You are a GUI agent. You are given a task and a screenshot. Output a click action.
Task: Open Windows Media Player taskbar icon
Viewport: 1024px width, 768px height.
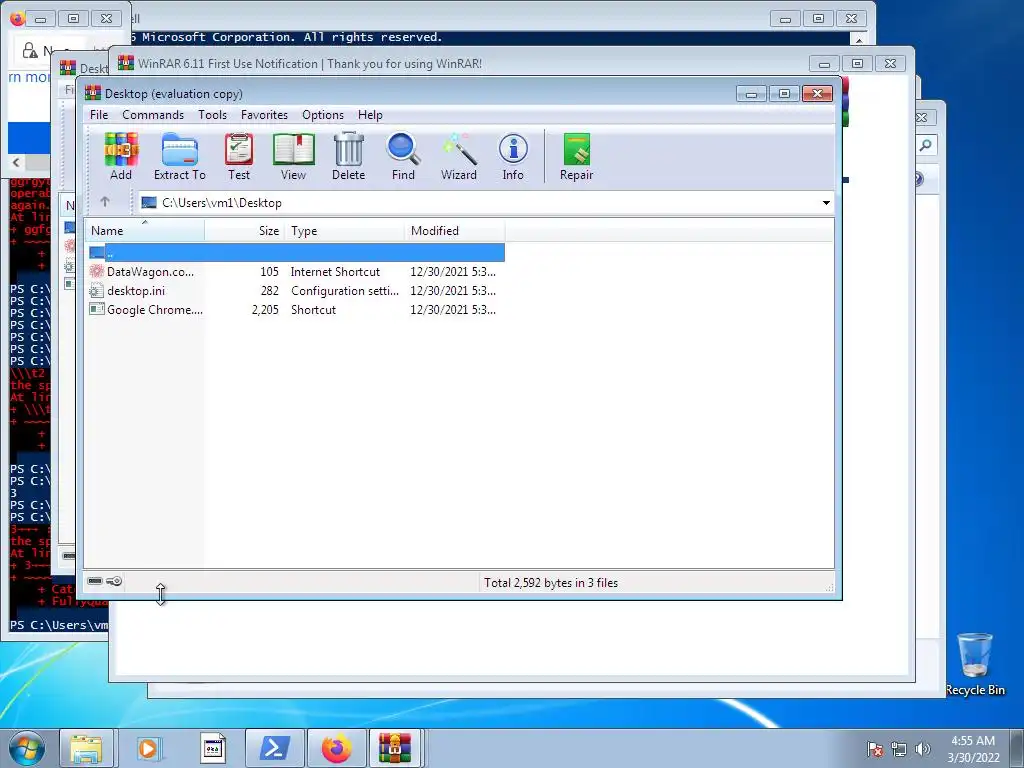click(148, 748)
